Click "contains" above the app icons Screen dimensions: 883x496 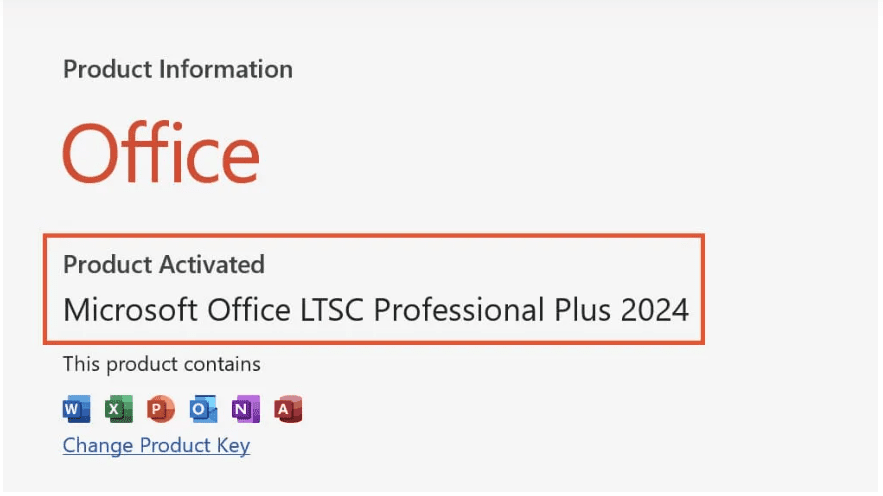pos(226,364)
